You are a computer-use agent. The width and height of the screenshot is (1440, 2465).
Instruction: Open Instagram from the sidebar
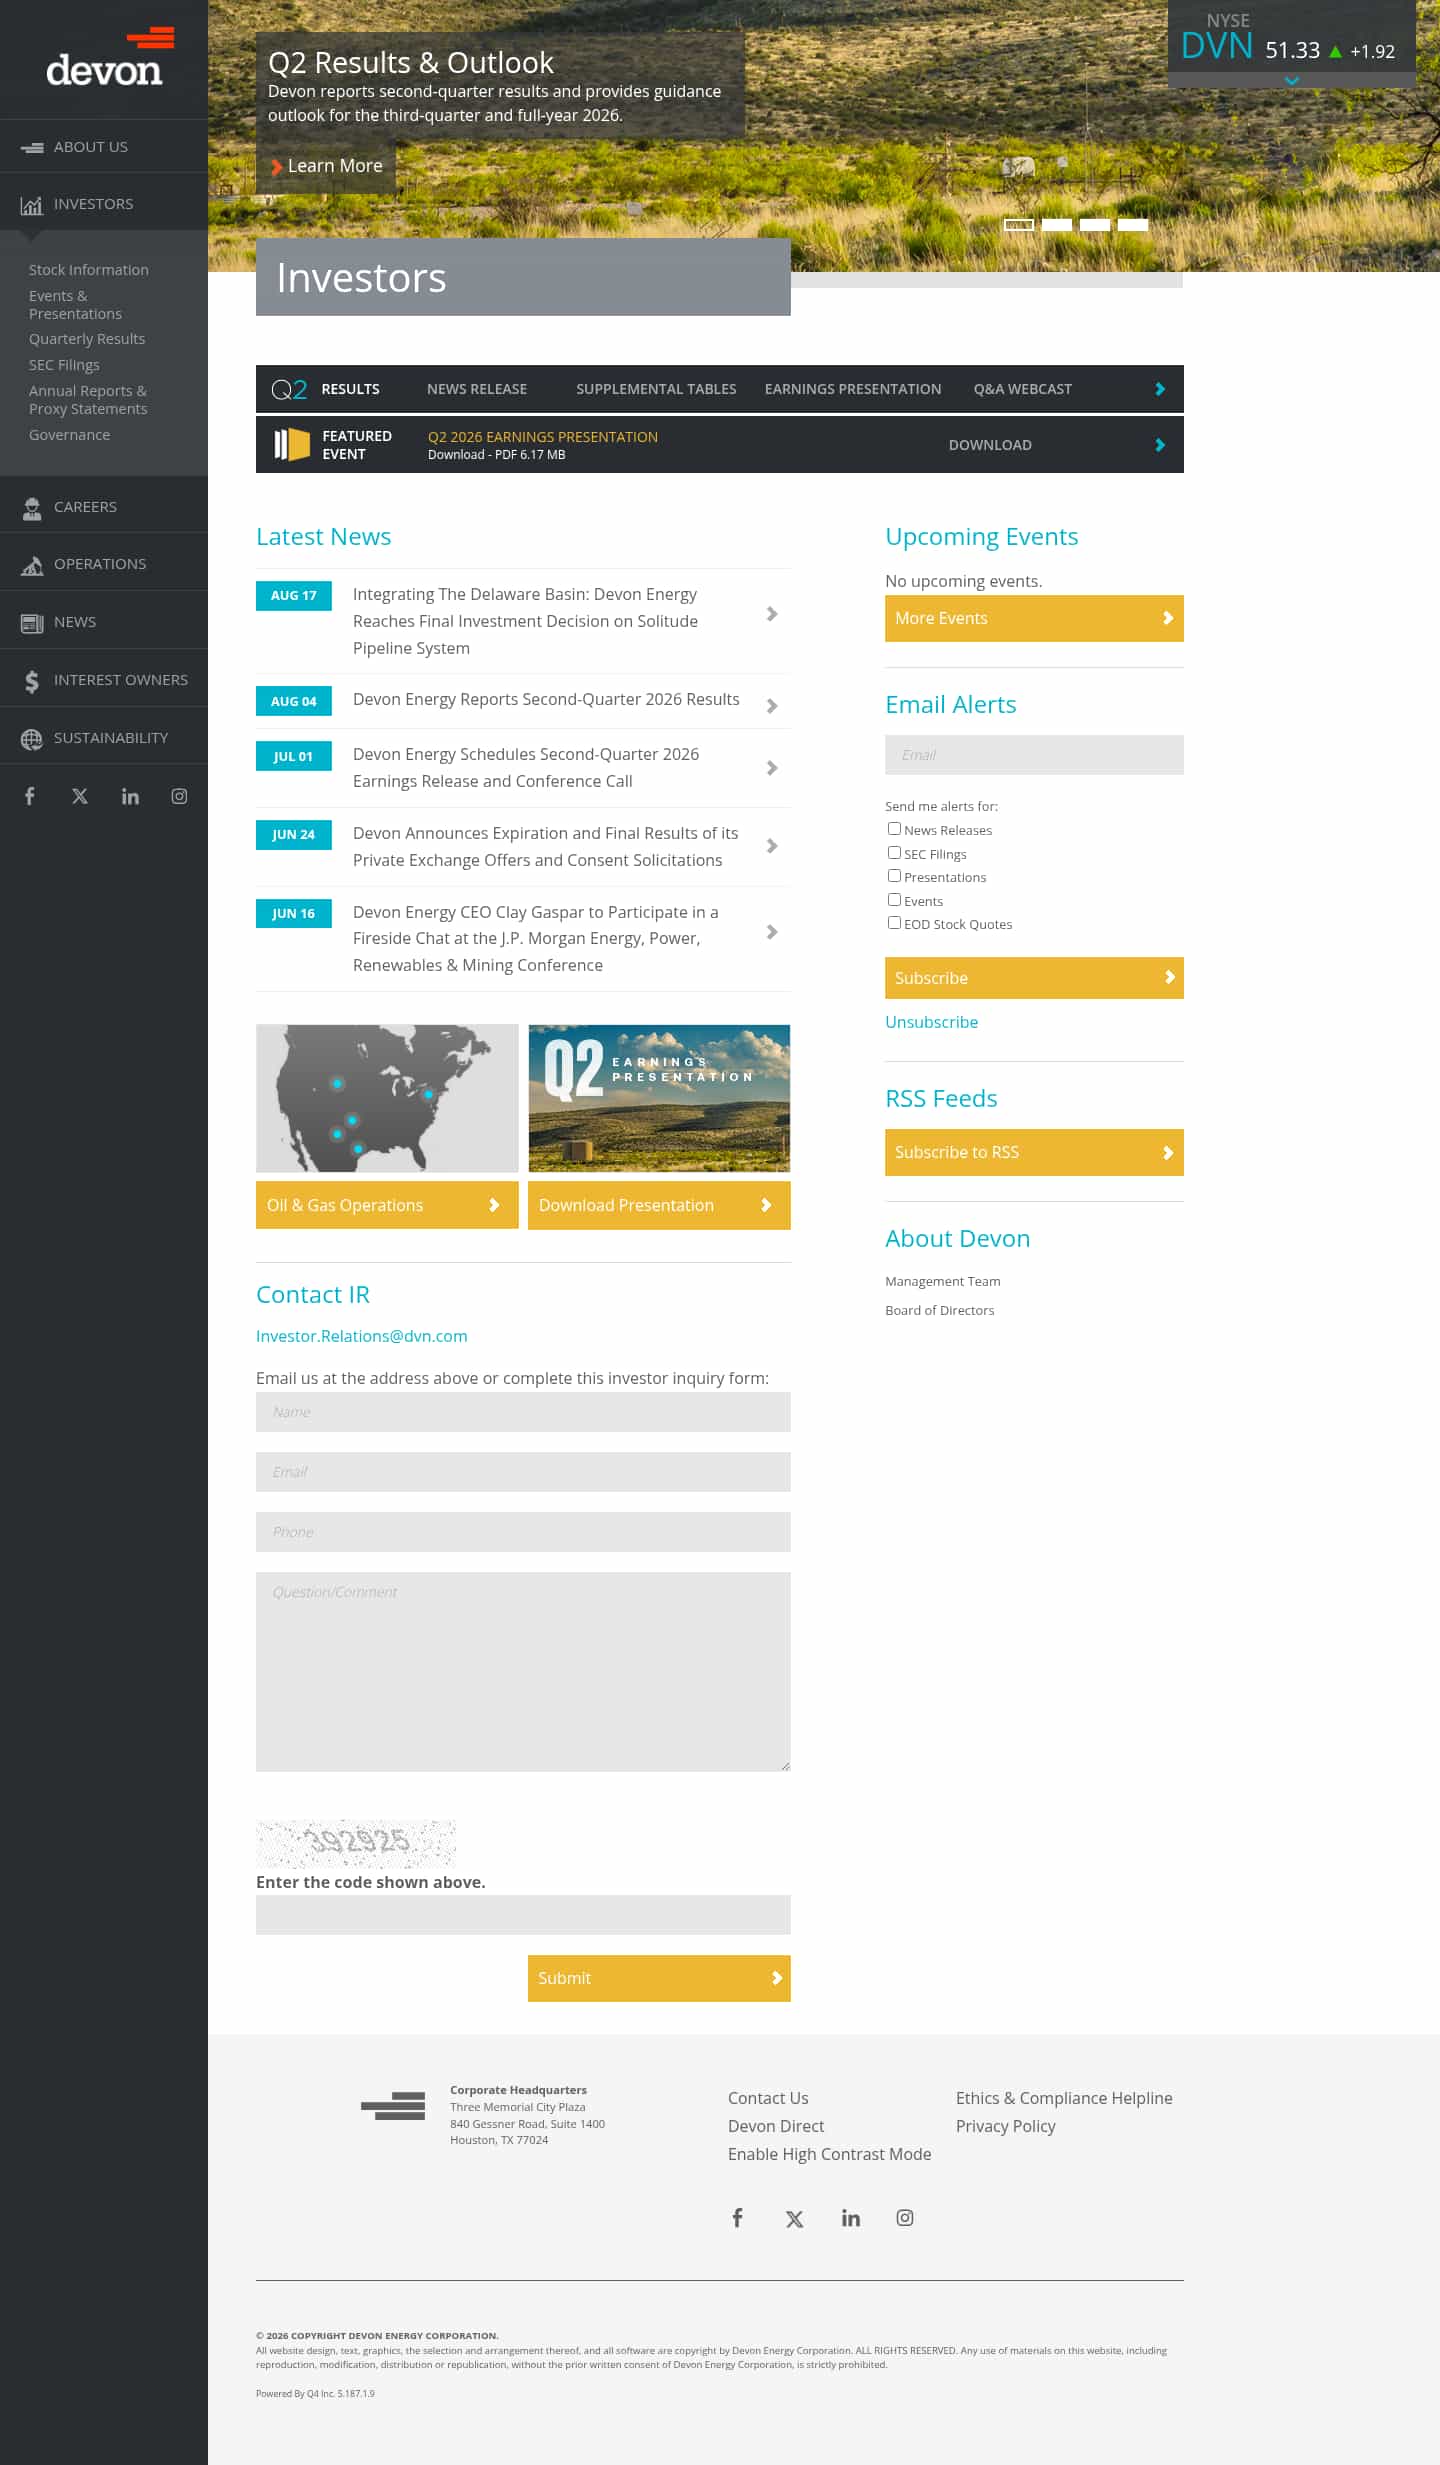tap(179, 796)
